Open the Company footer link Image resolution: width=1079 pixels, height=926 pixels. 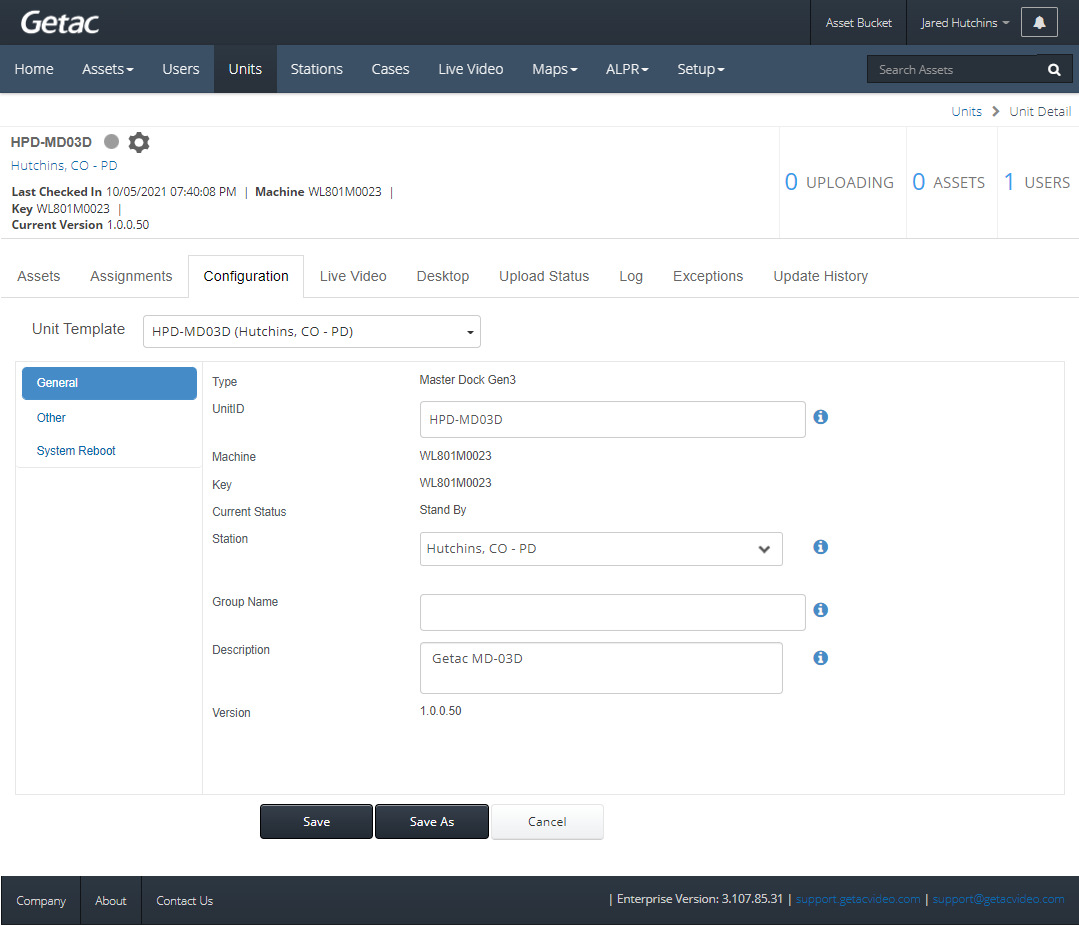pyautogui.click(x=41, y=901)
